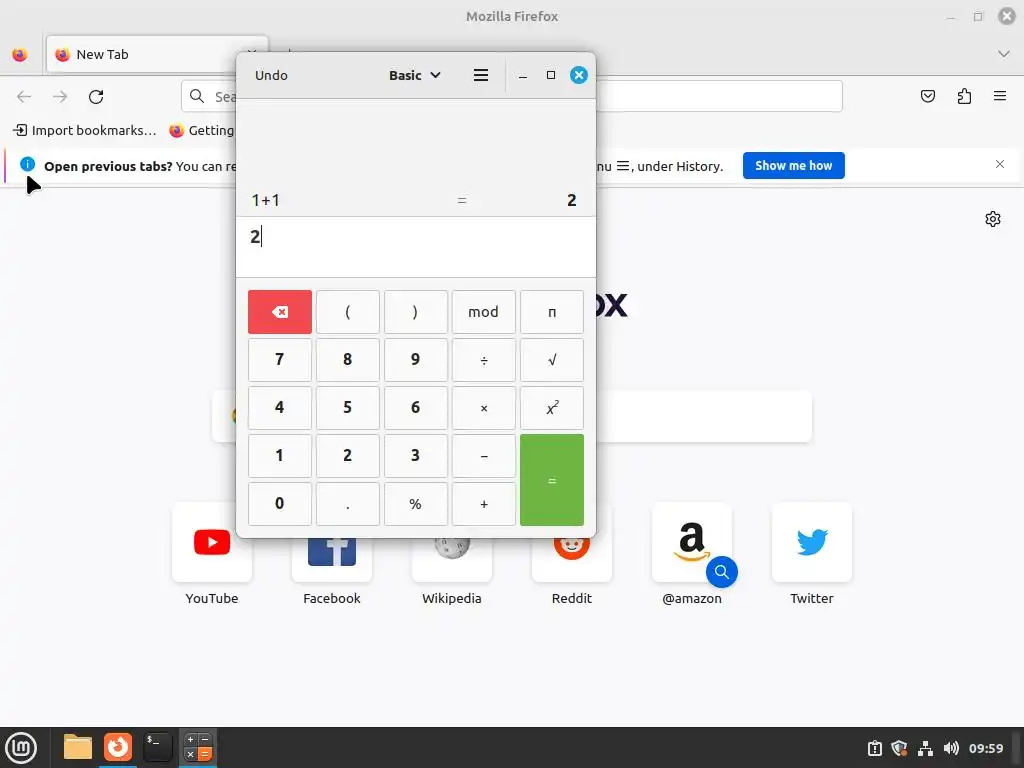This screenshot has height=768, width=1024.
Task: Click the percent key
Action: click(x=415, y=504)
